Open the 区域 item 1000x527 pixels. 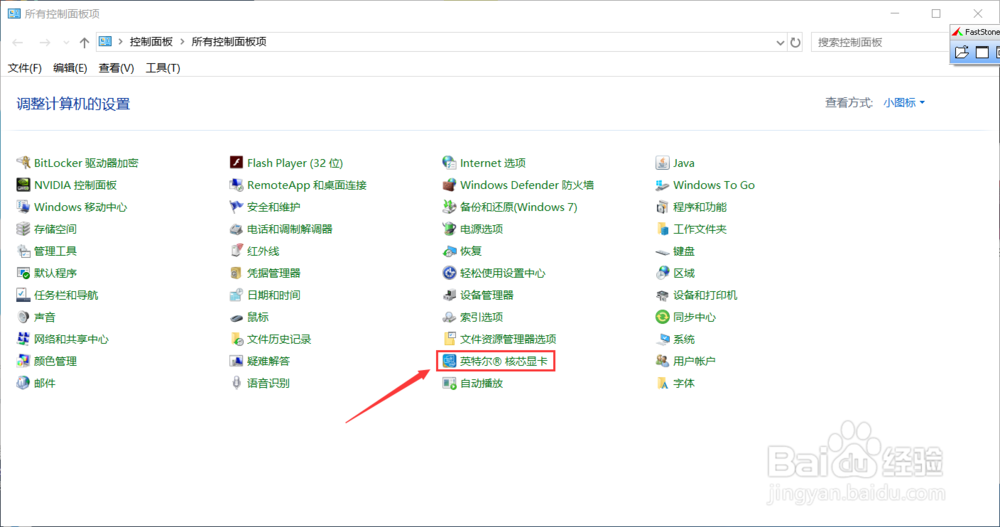(675, 273)
